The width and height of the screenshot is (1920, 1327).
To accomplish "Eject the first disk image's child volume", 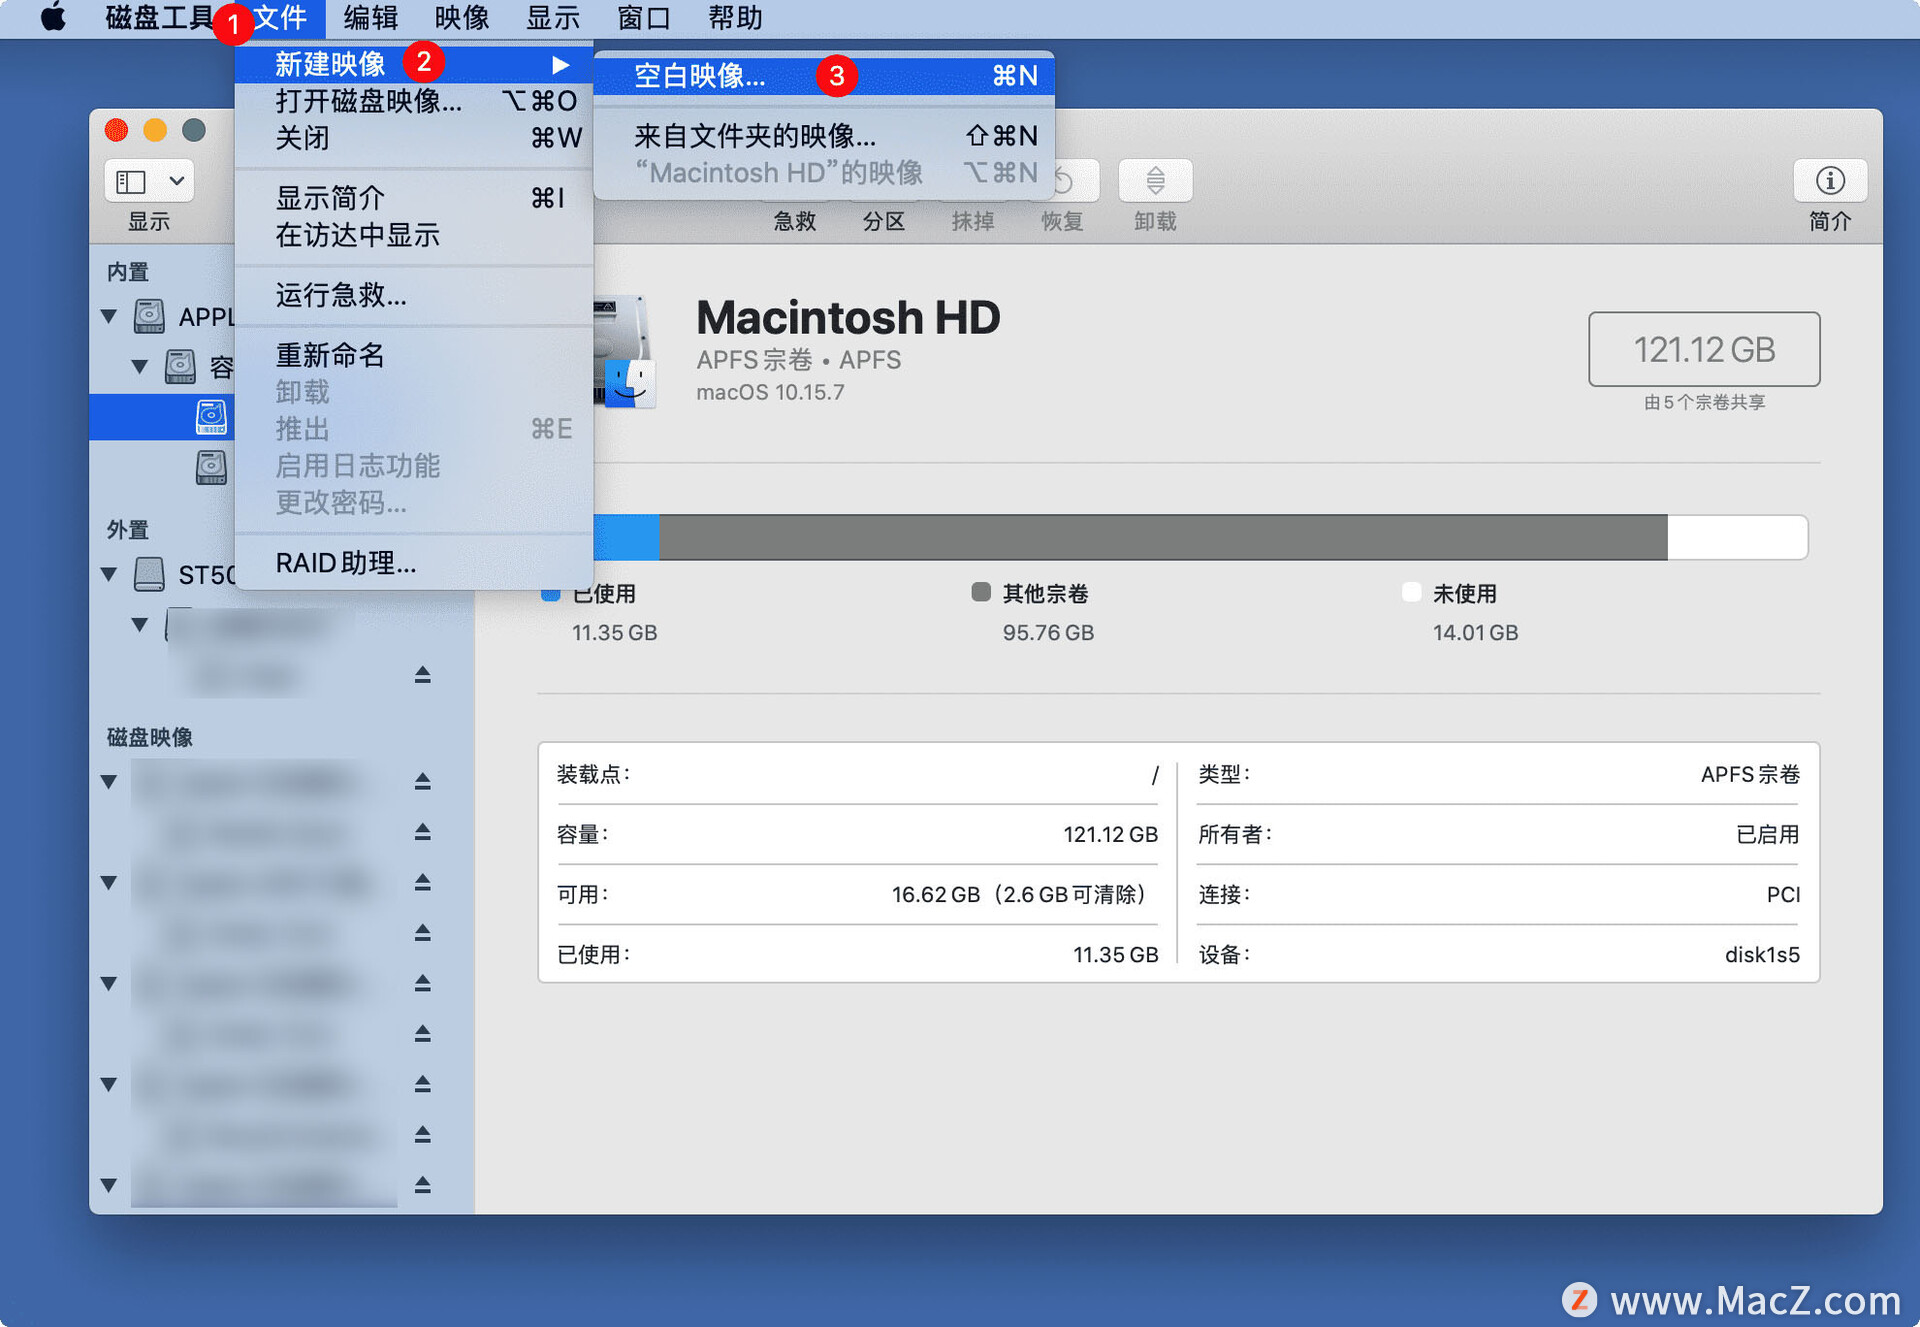I will pyautogui.click(x=423, y=831).
